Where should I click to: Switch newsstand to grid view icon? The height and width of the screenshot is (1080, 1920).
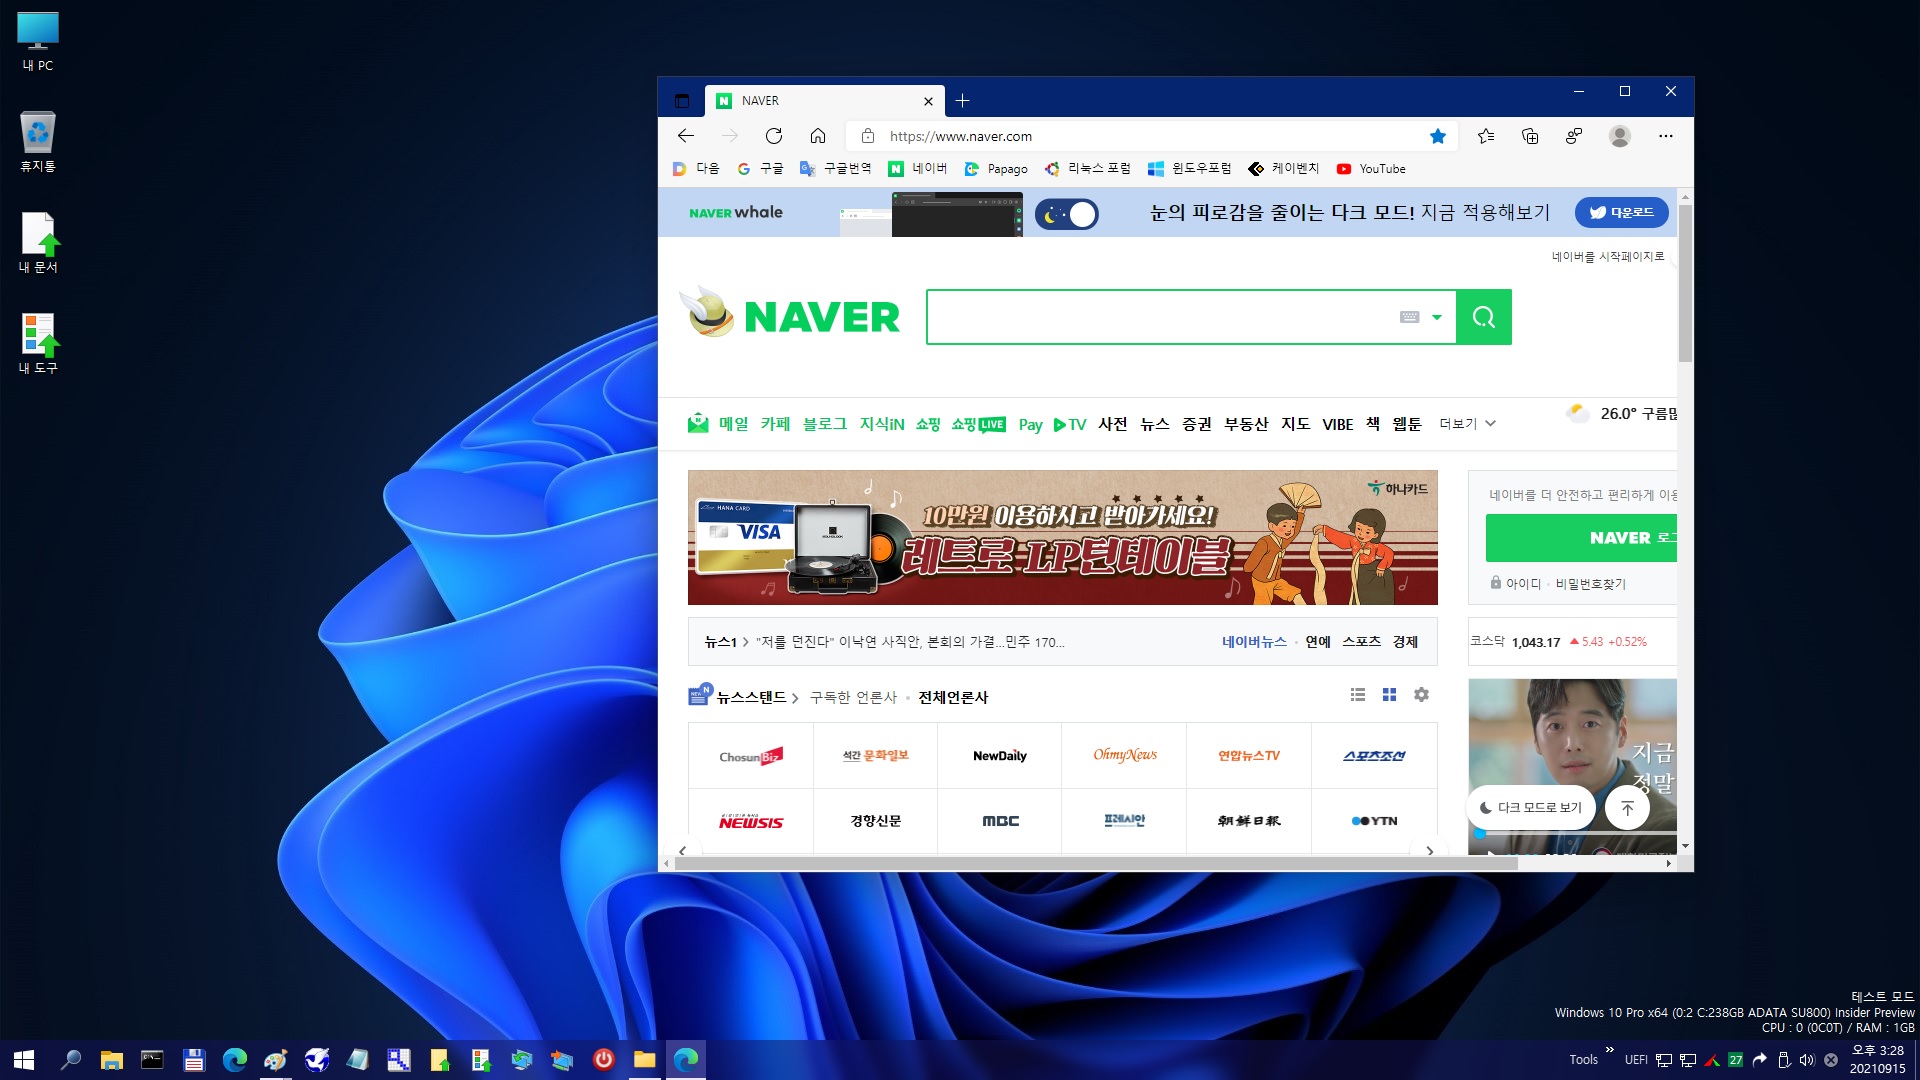click(x=1389, y=695)
